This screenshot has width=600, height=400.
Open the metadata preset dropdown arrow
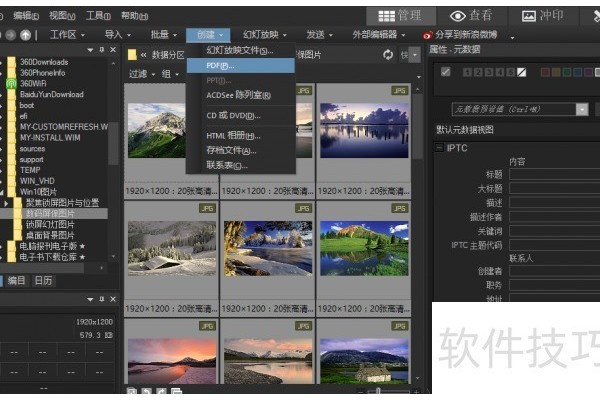[582, 109]
